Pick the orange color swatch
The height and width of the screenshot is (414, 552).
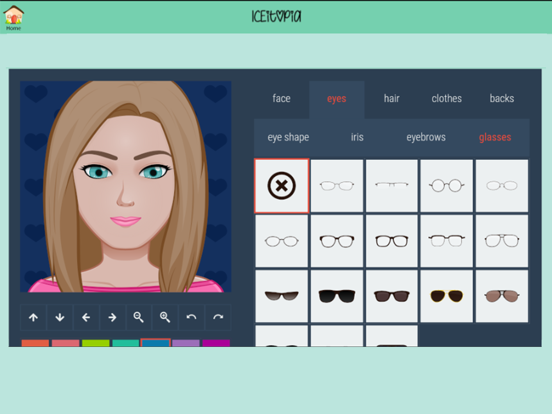click(x=35, y=343)
